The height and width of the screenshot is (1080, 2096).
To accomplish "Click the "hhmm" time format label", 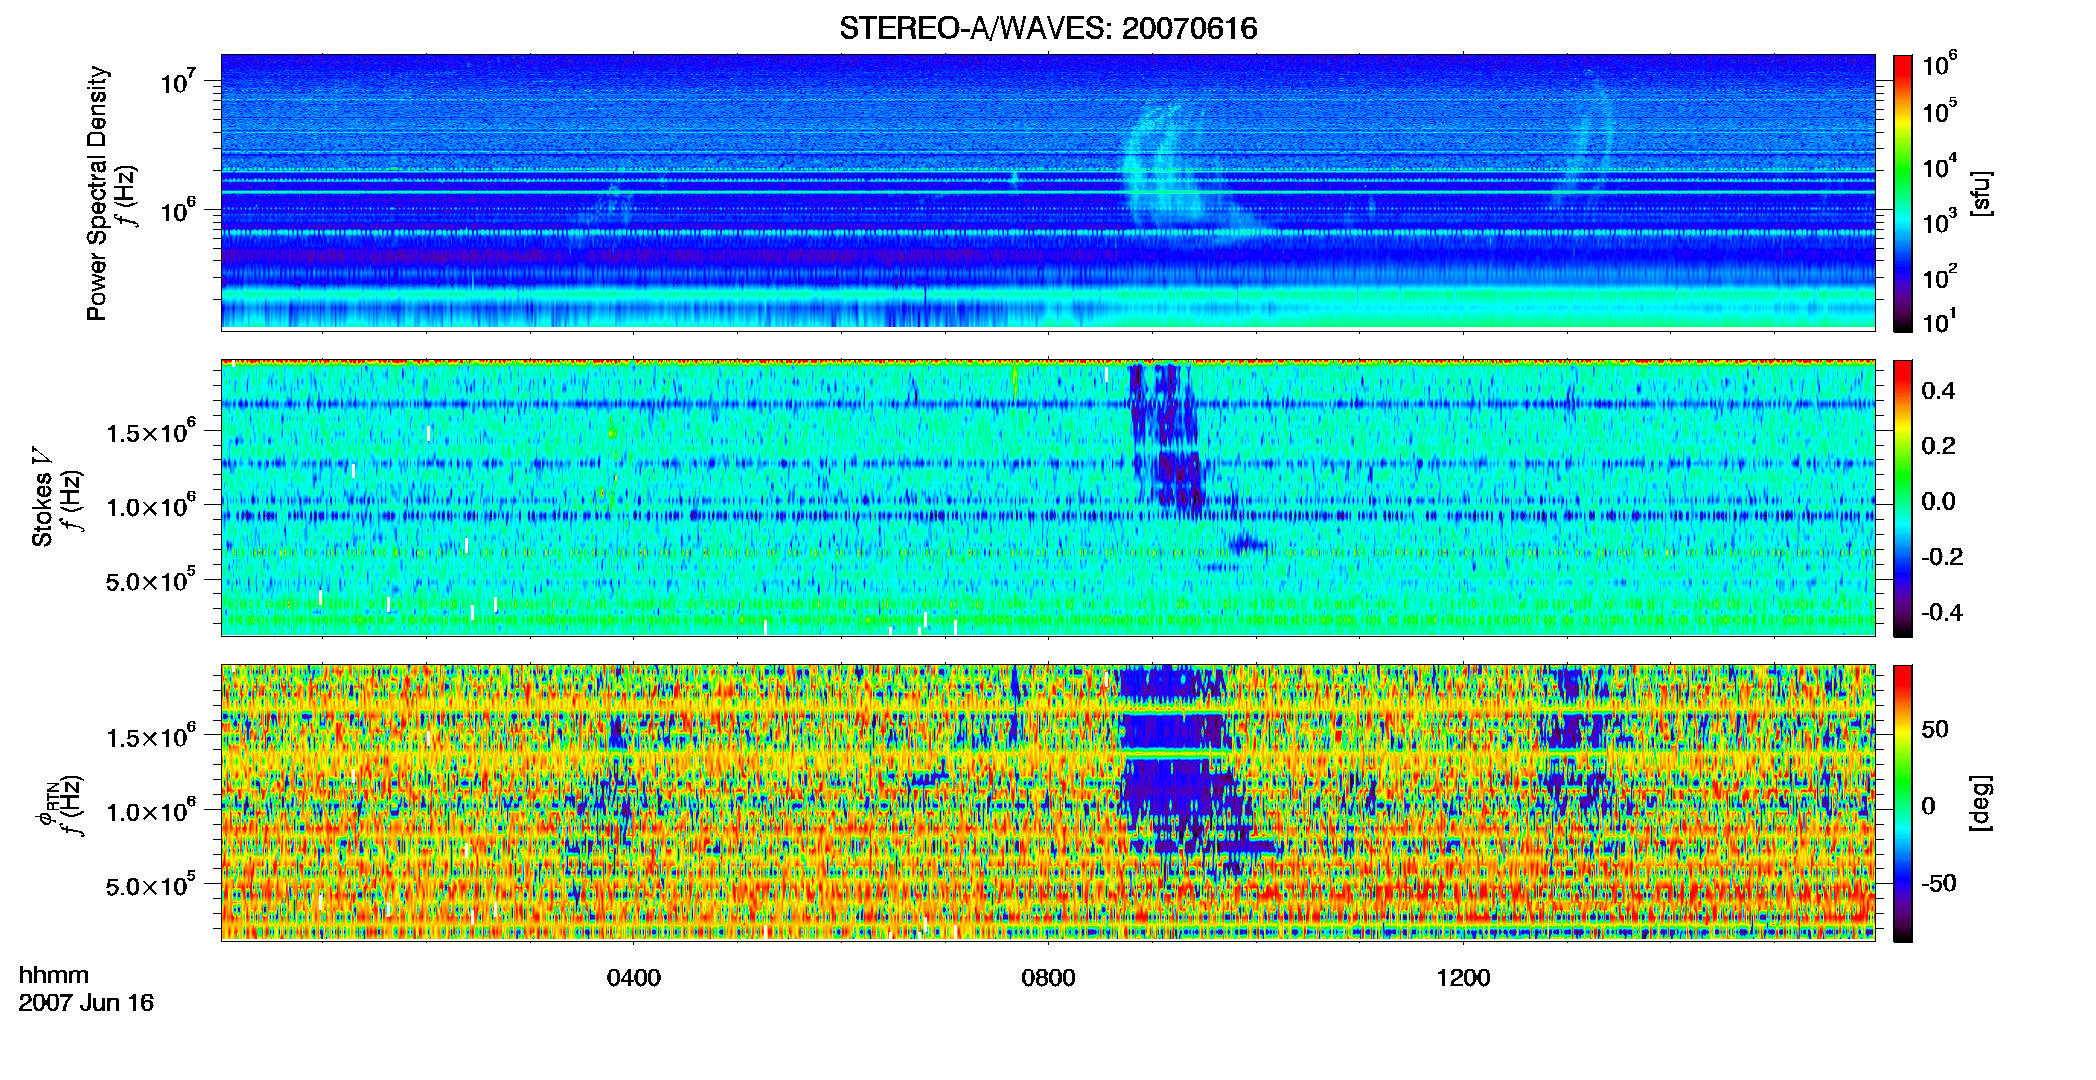I will coord(54,976).
